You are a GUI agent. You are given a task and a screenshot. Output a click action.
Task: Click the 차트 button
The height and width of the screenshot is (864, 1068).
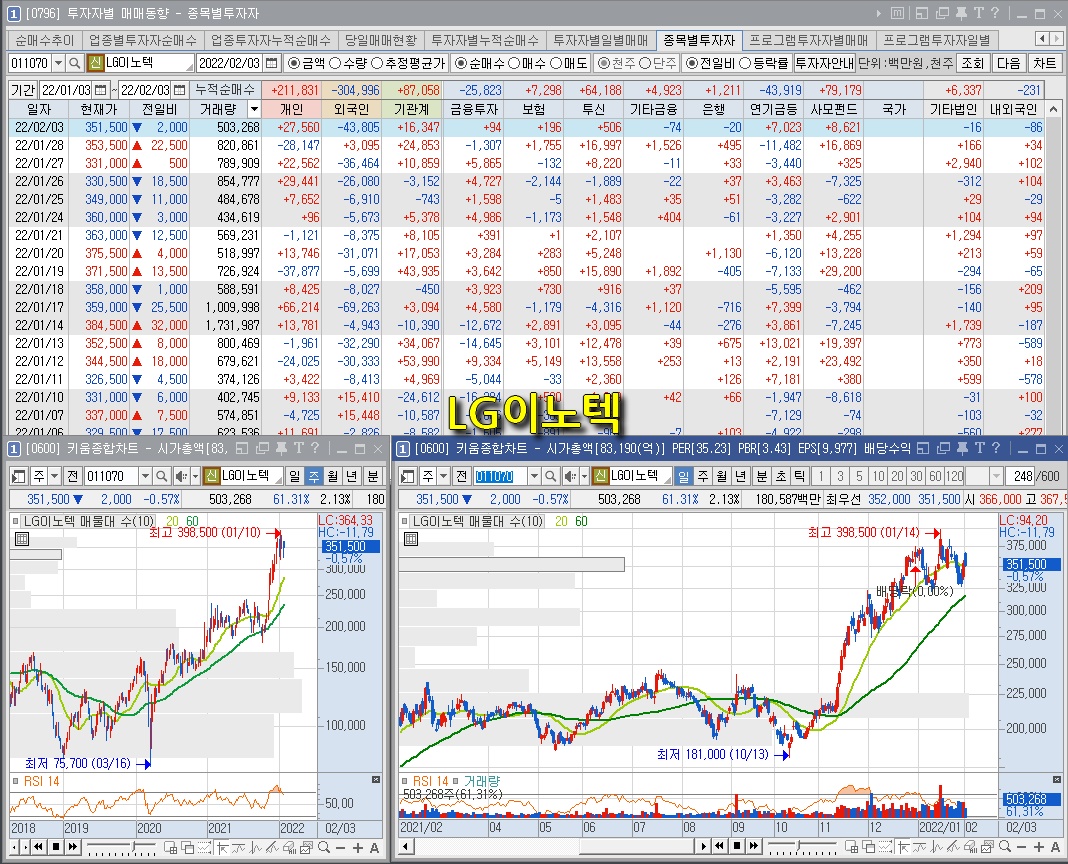click(1044, 63)
